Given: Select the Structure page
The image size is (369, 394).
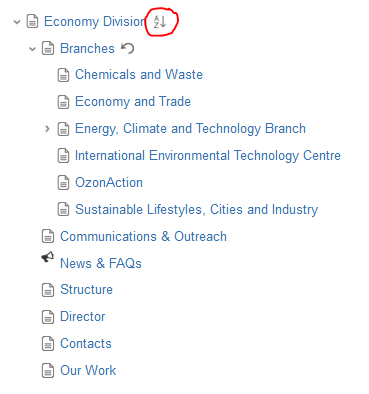Looking at the screenshot, I should click(x=86, y=289).
